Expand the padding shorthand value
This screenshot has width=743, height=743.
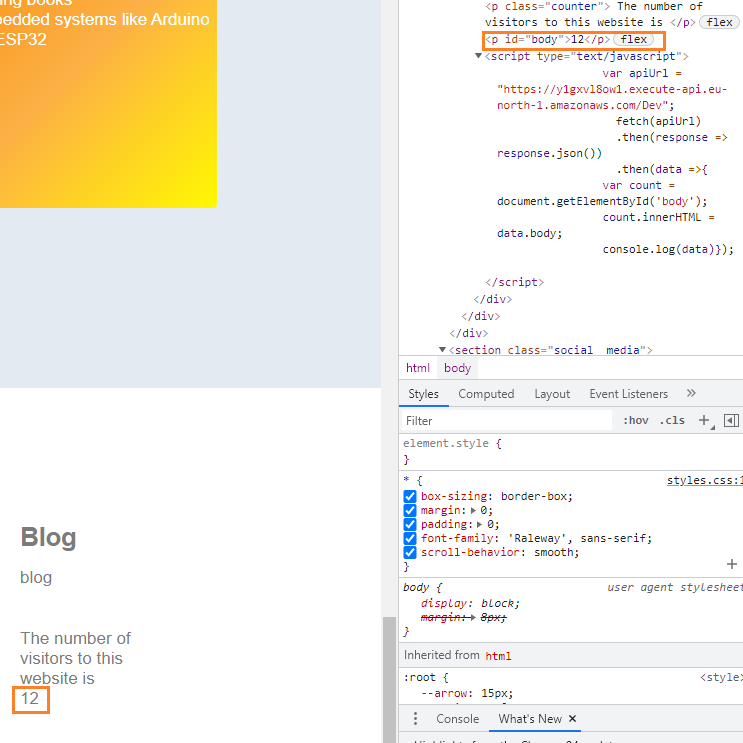tap(480, 525)
